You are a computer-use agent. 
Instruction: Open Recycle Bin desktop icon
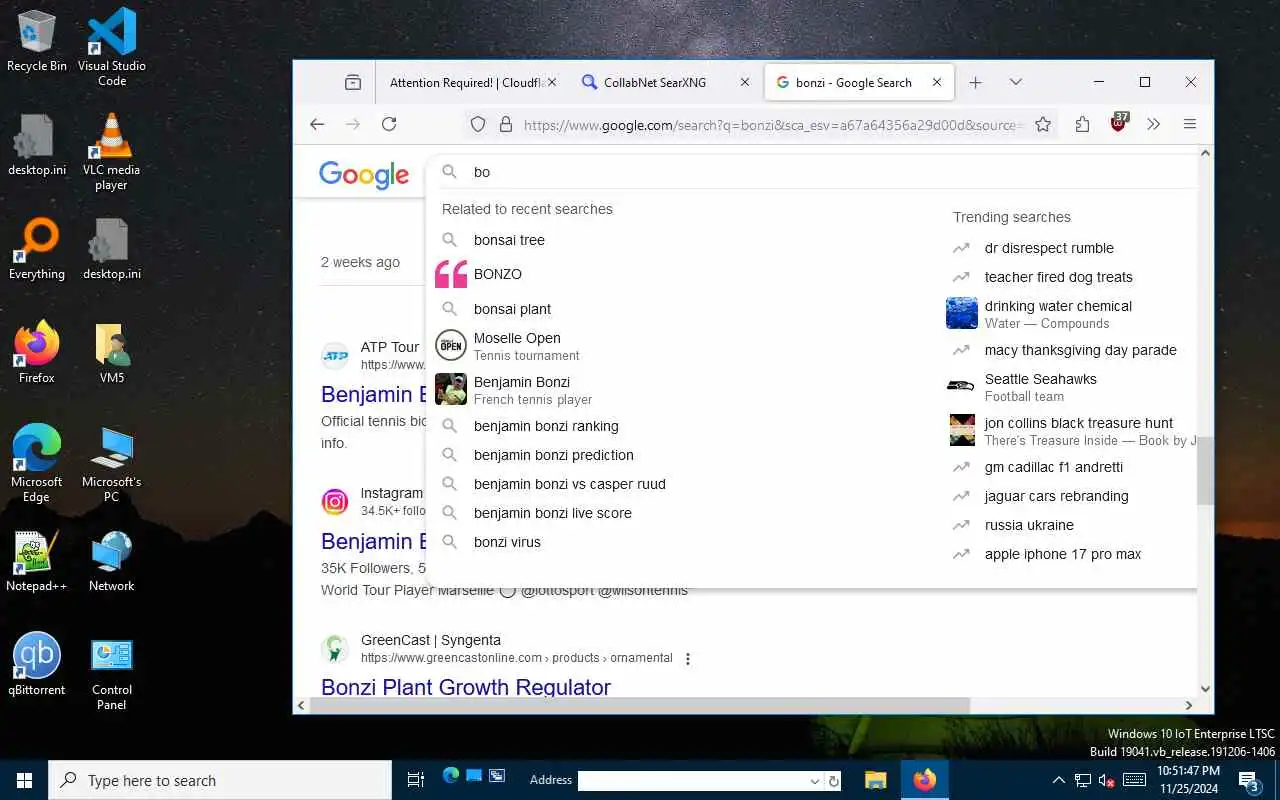[37, 42]
